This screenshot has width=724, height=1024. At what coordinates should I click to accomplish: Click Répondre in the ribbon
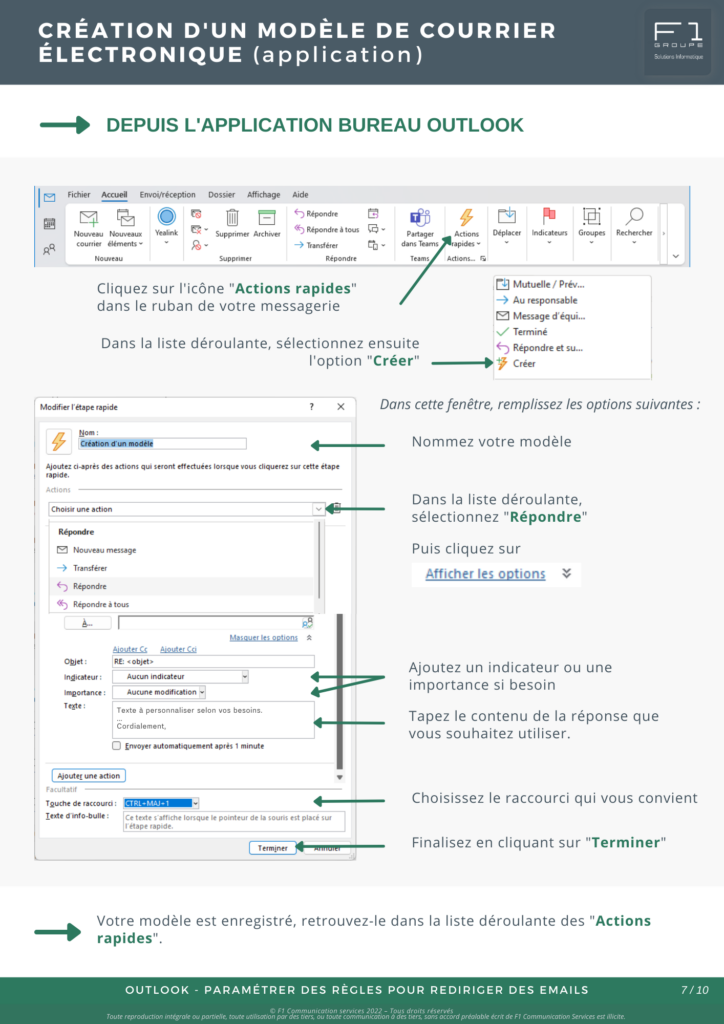317,214
